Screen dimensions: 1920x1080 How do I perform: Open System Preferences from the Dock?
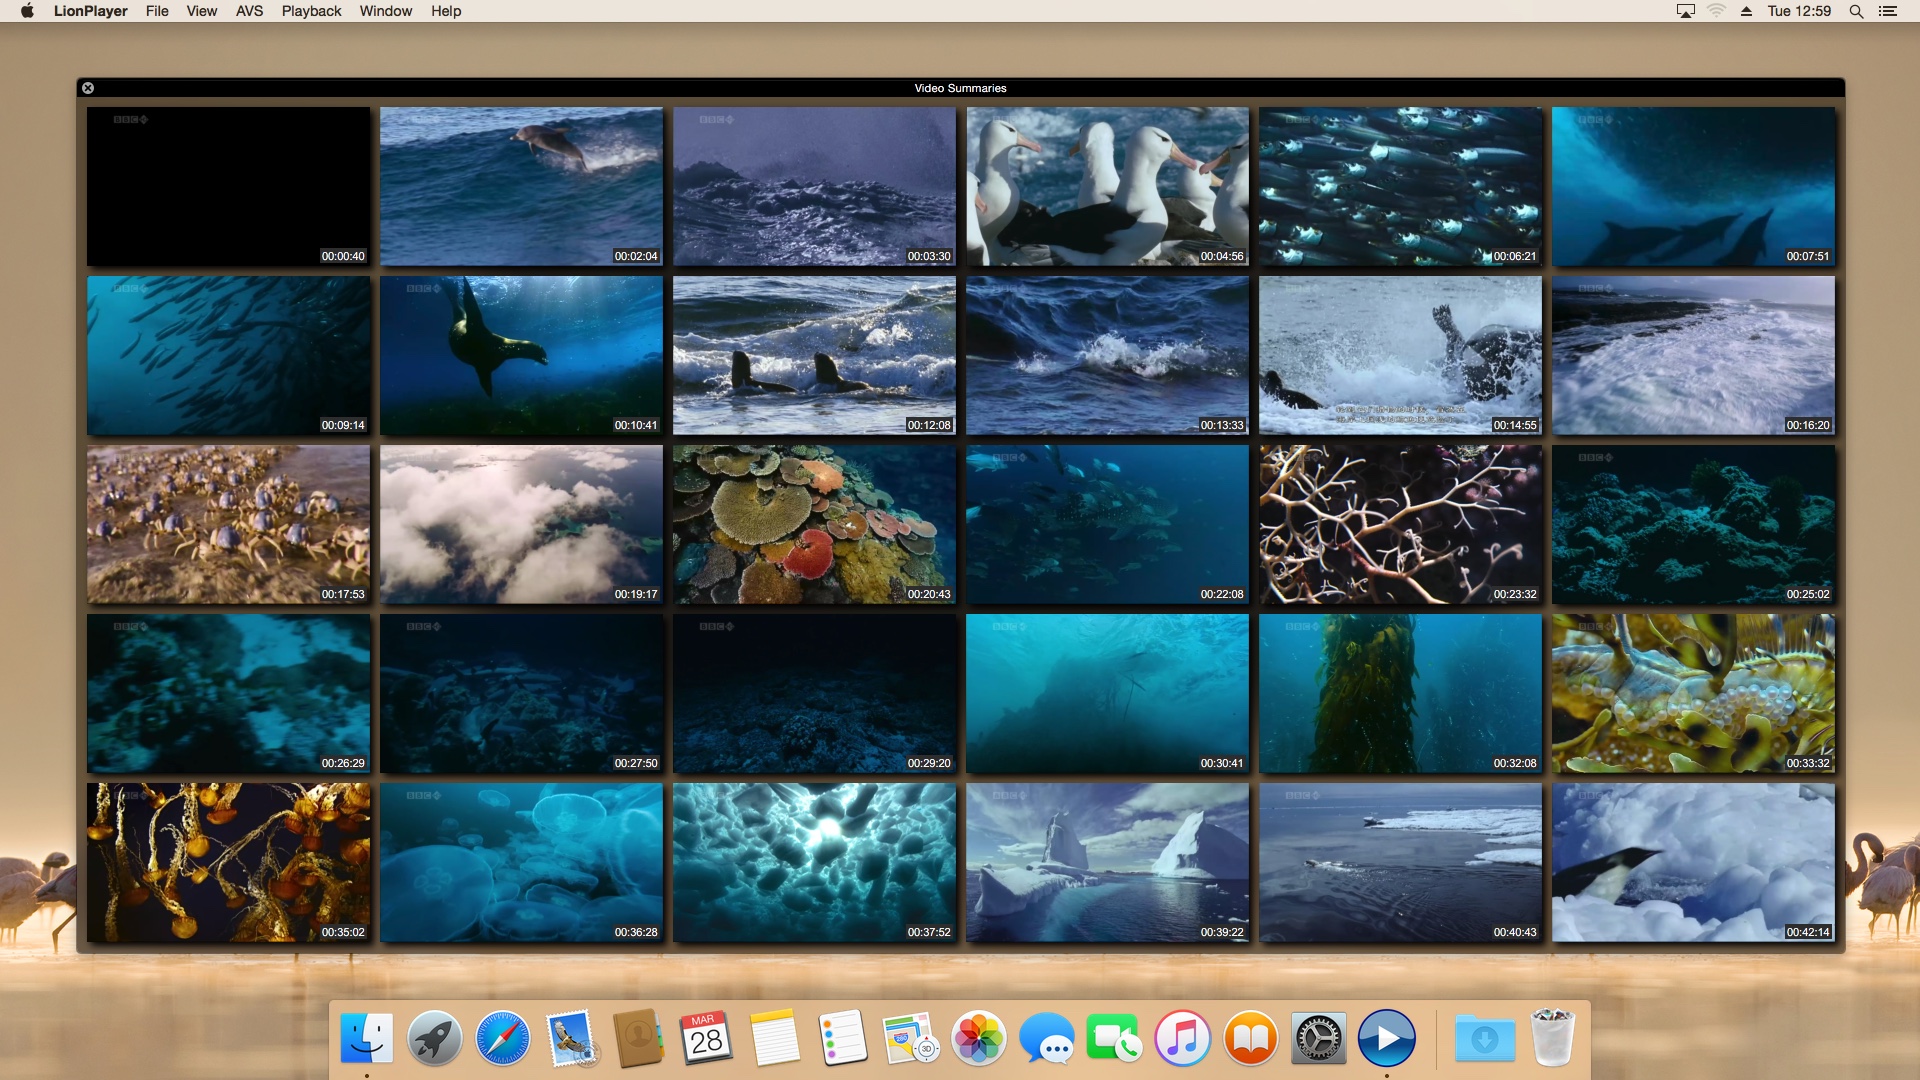click(x=1320, y=1038)
